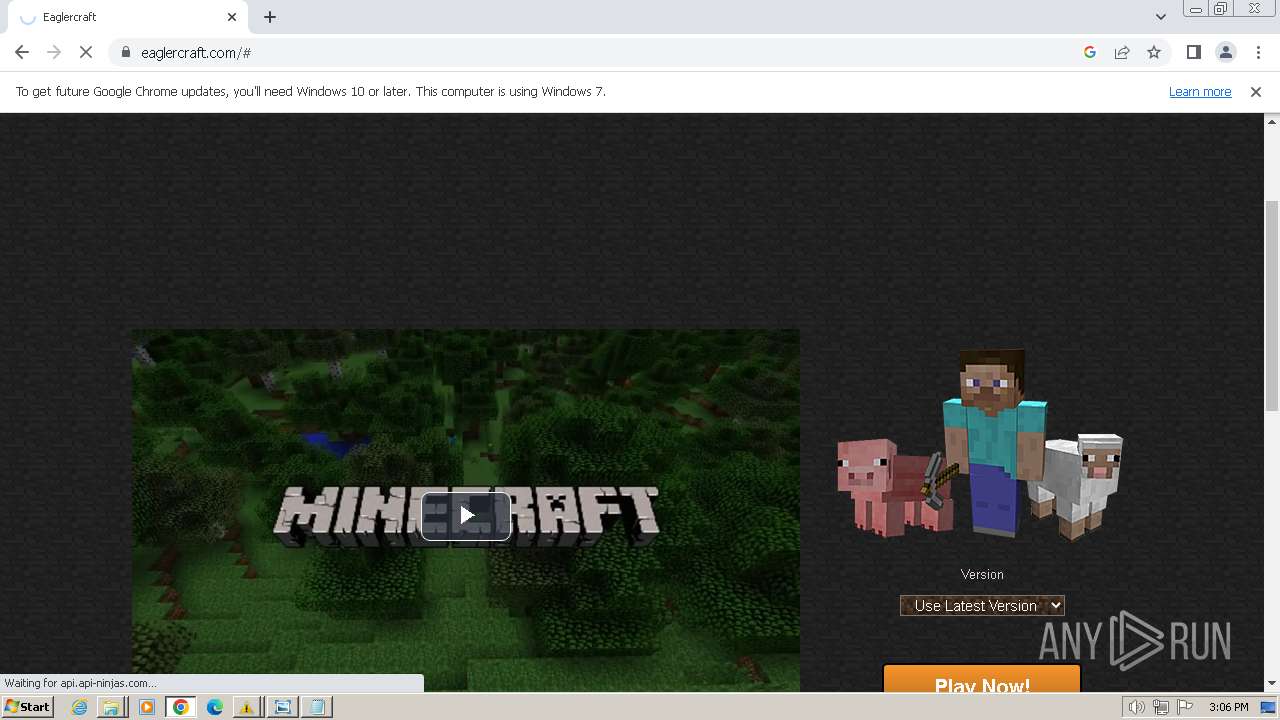The height and width of the screenshot is (720, 1280).
Task: Close the Eaglercraft tab
Action: pos(232,17)
